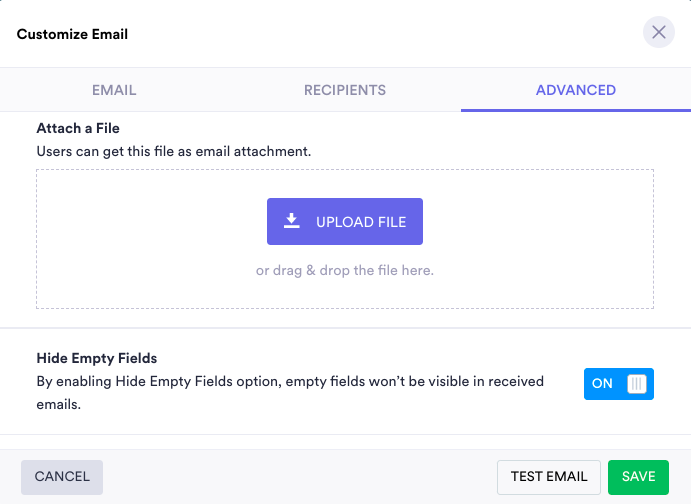Disable the Hide Empty Fields toggle
Image resolution: width=691 pixels, height=504 pixels.
(619, 384)
